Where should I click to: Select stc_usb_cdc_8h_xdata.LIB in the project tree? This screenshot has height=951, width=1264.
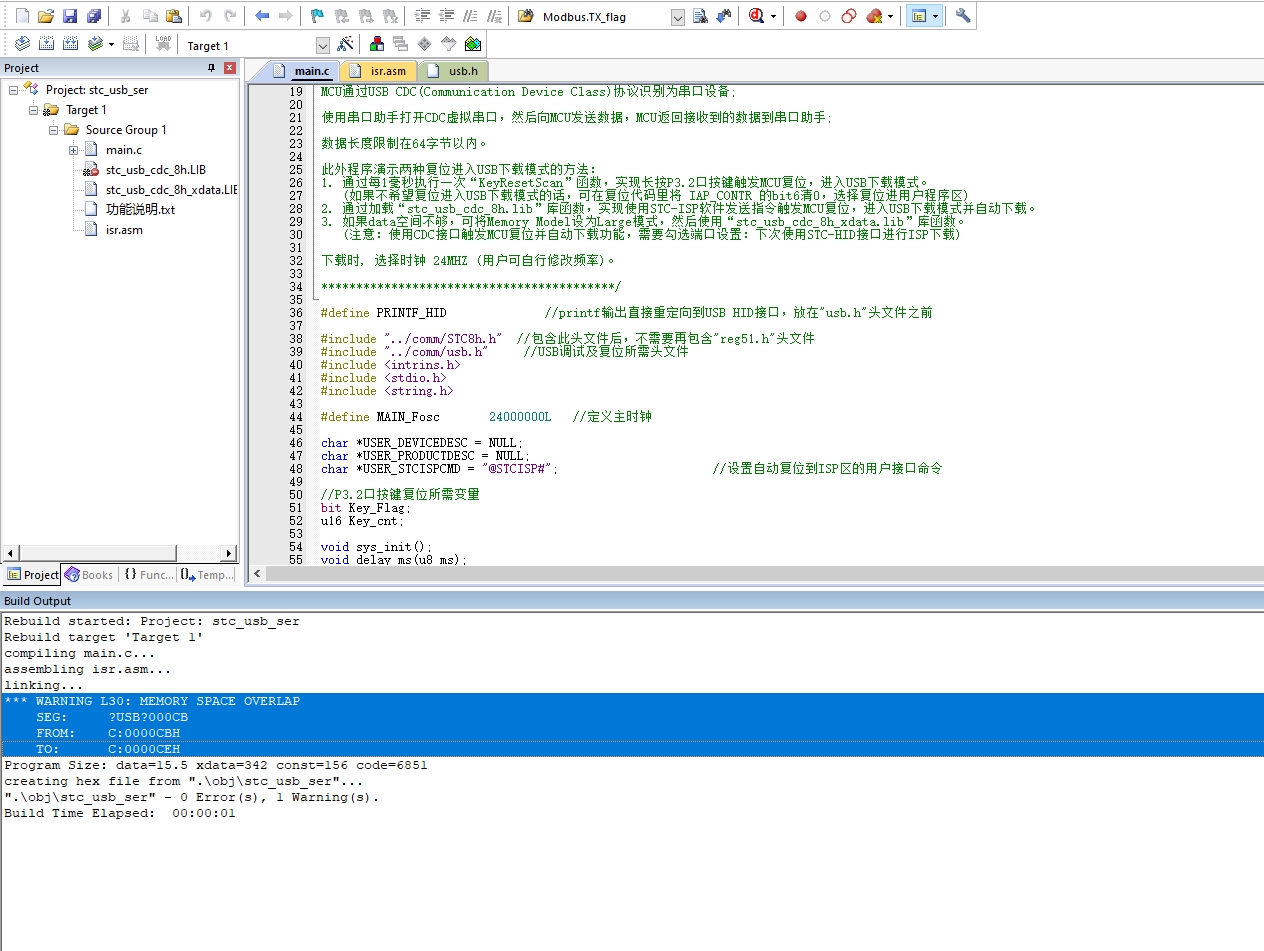click(171, 190)
